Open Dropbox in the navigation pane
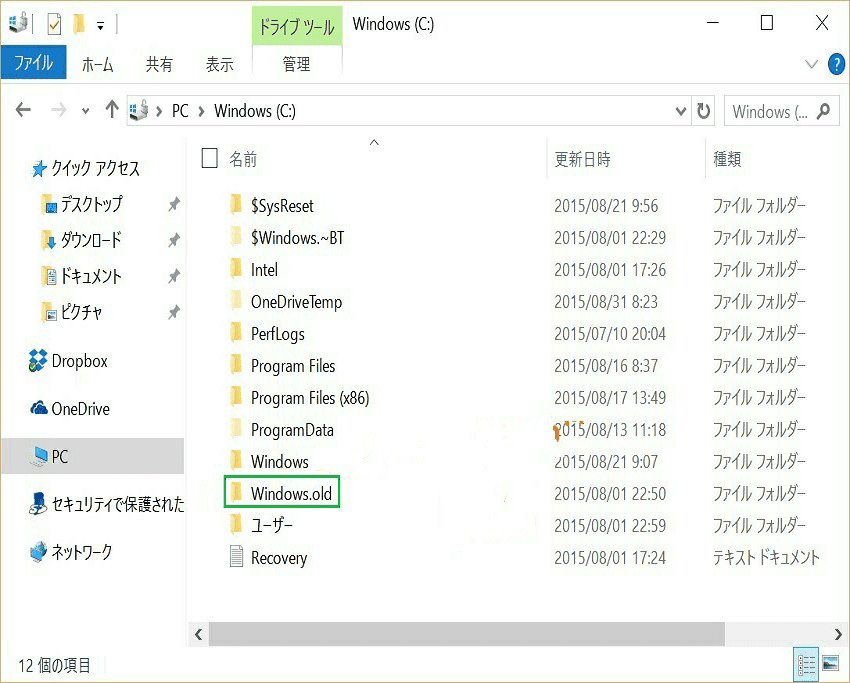Screen dimensions: 850x683 click(68, 361)
